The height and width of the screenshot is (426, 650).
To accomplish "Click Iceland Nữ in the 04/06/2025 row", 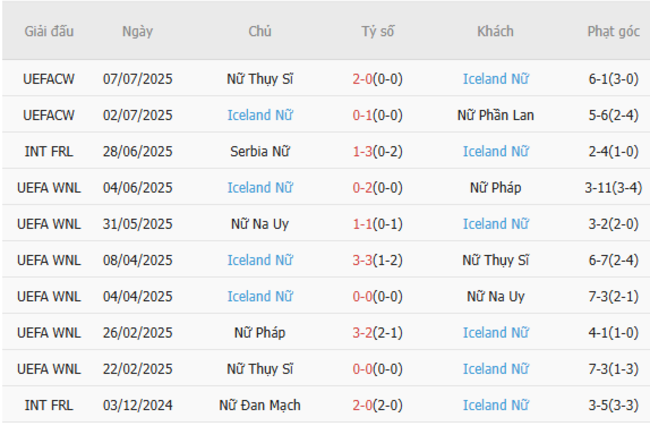I will pos(260,187).
